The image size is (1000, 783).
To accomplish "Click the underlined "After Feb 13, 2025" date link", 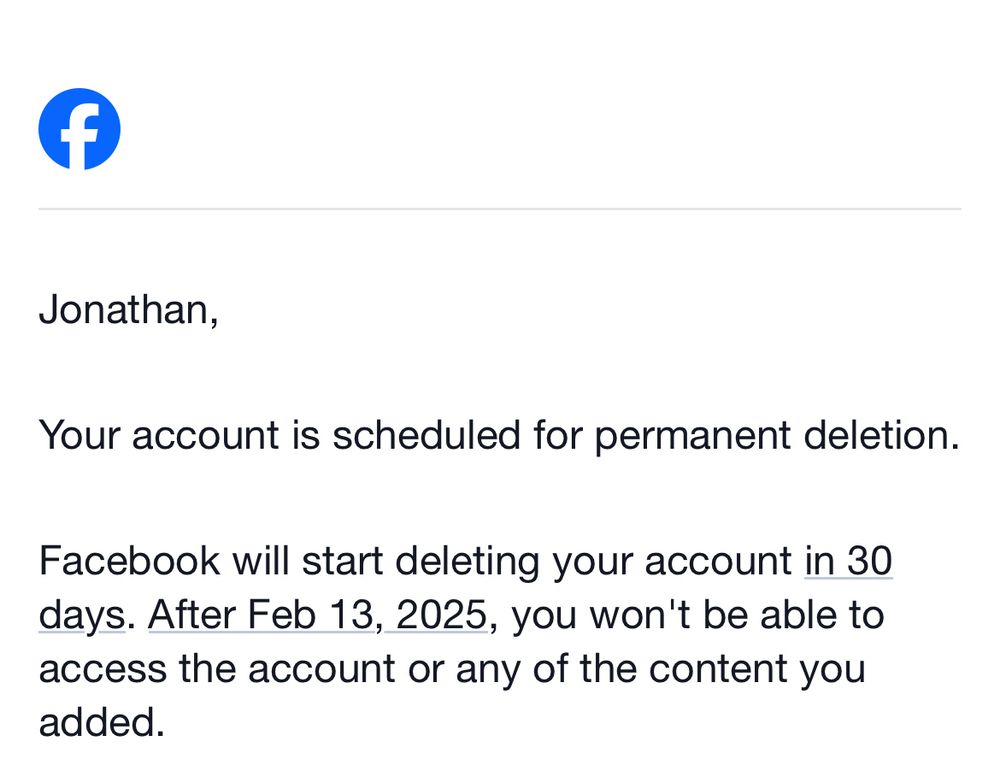I will coord(318,615).
